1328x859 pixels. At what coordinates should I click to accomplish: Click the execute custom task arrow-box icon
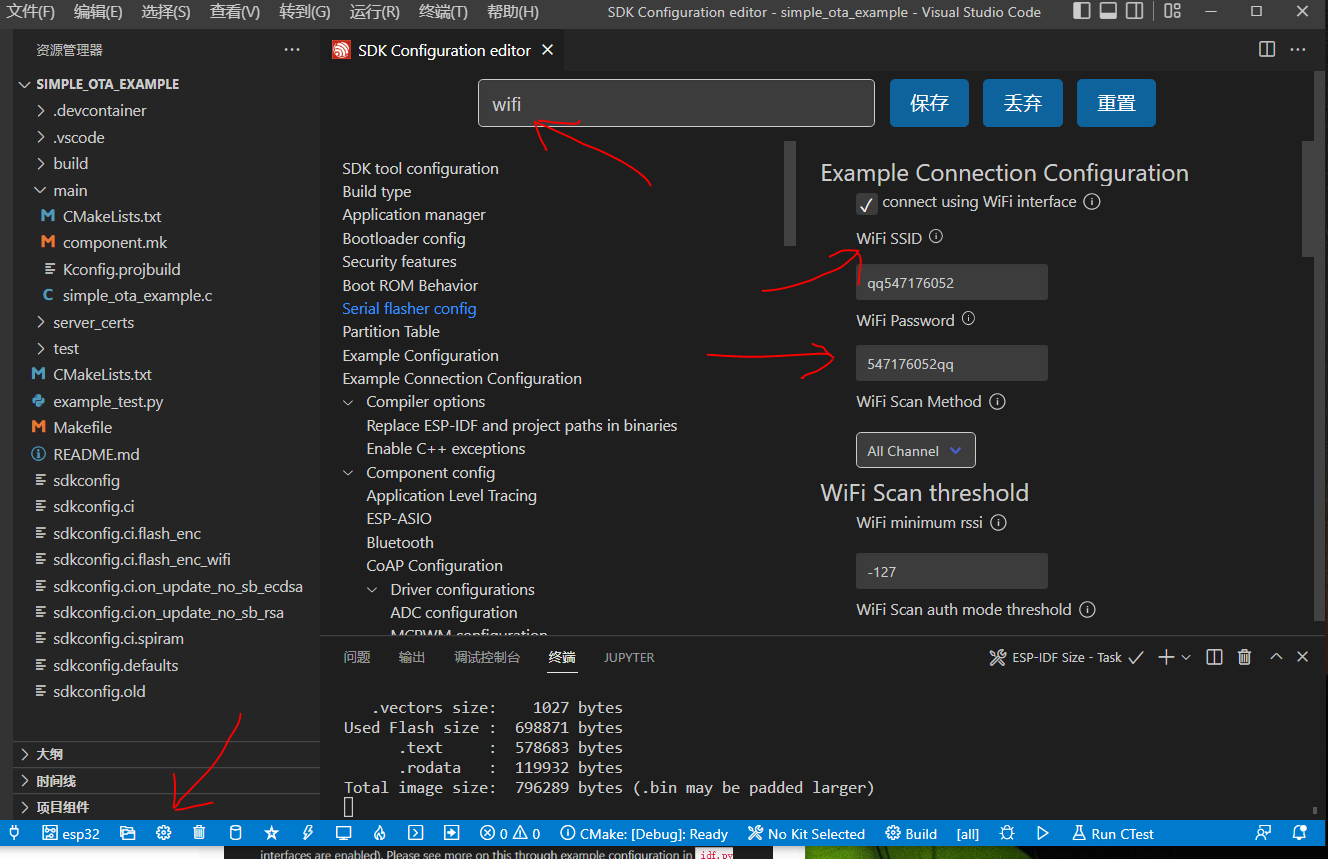452,833
